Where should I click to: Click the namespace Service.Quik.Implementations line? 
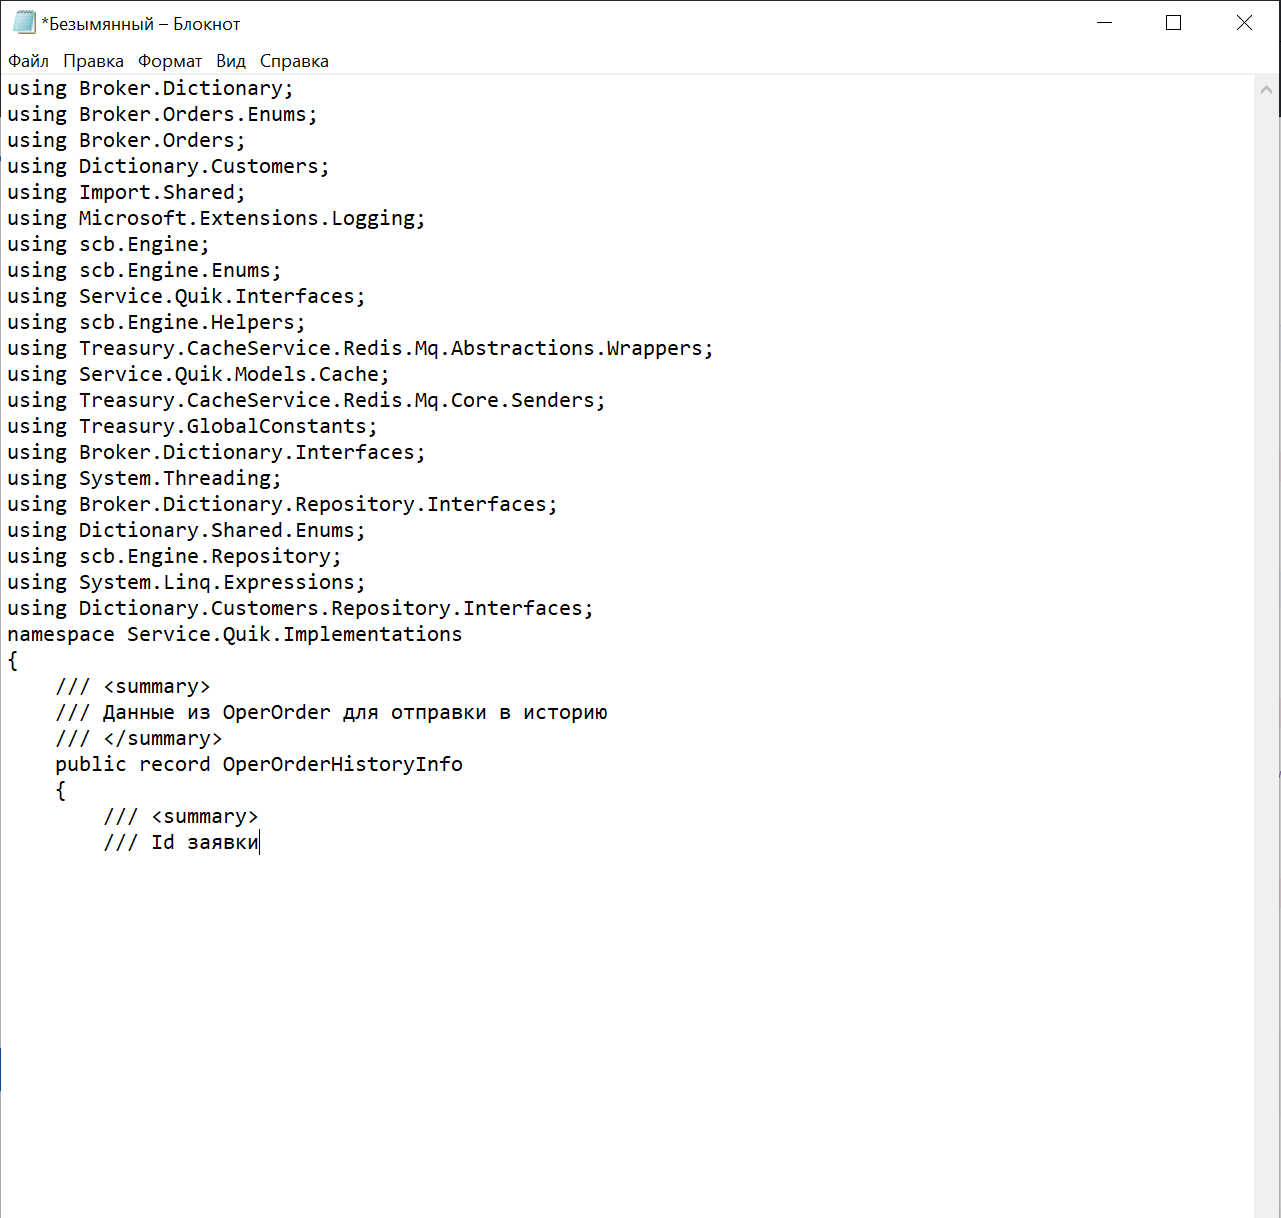tap(234, 634)
